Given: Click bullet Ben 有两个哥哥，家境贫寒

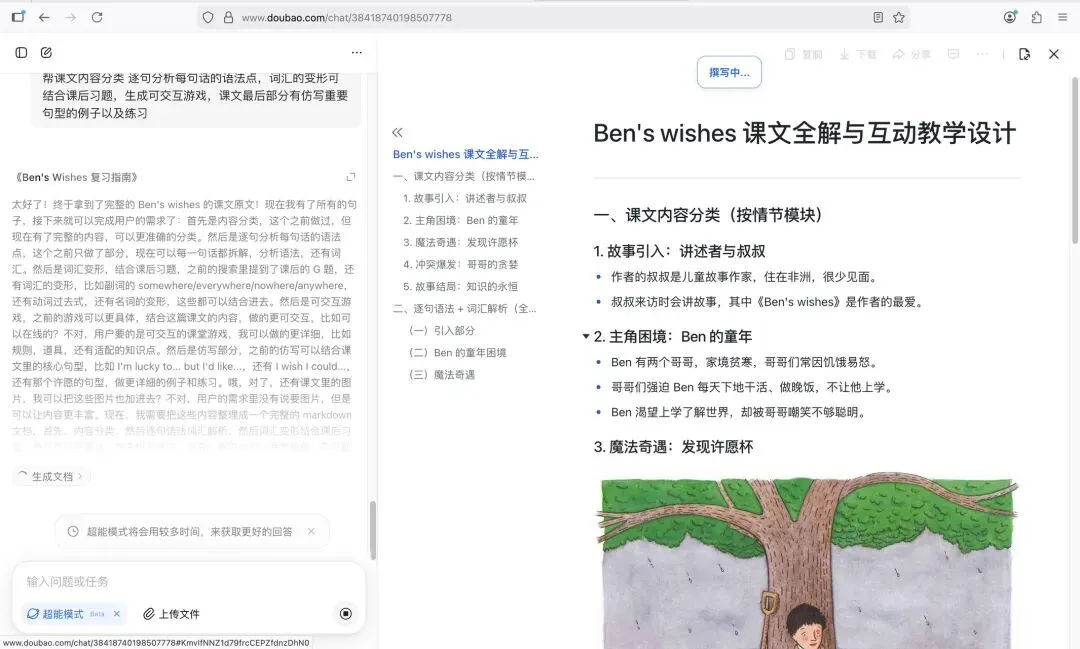Looking at the screenshot, I should click(745, 362).
